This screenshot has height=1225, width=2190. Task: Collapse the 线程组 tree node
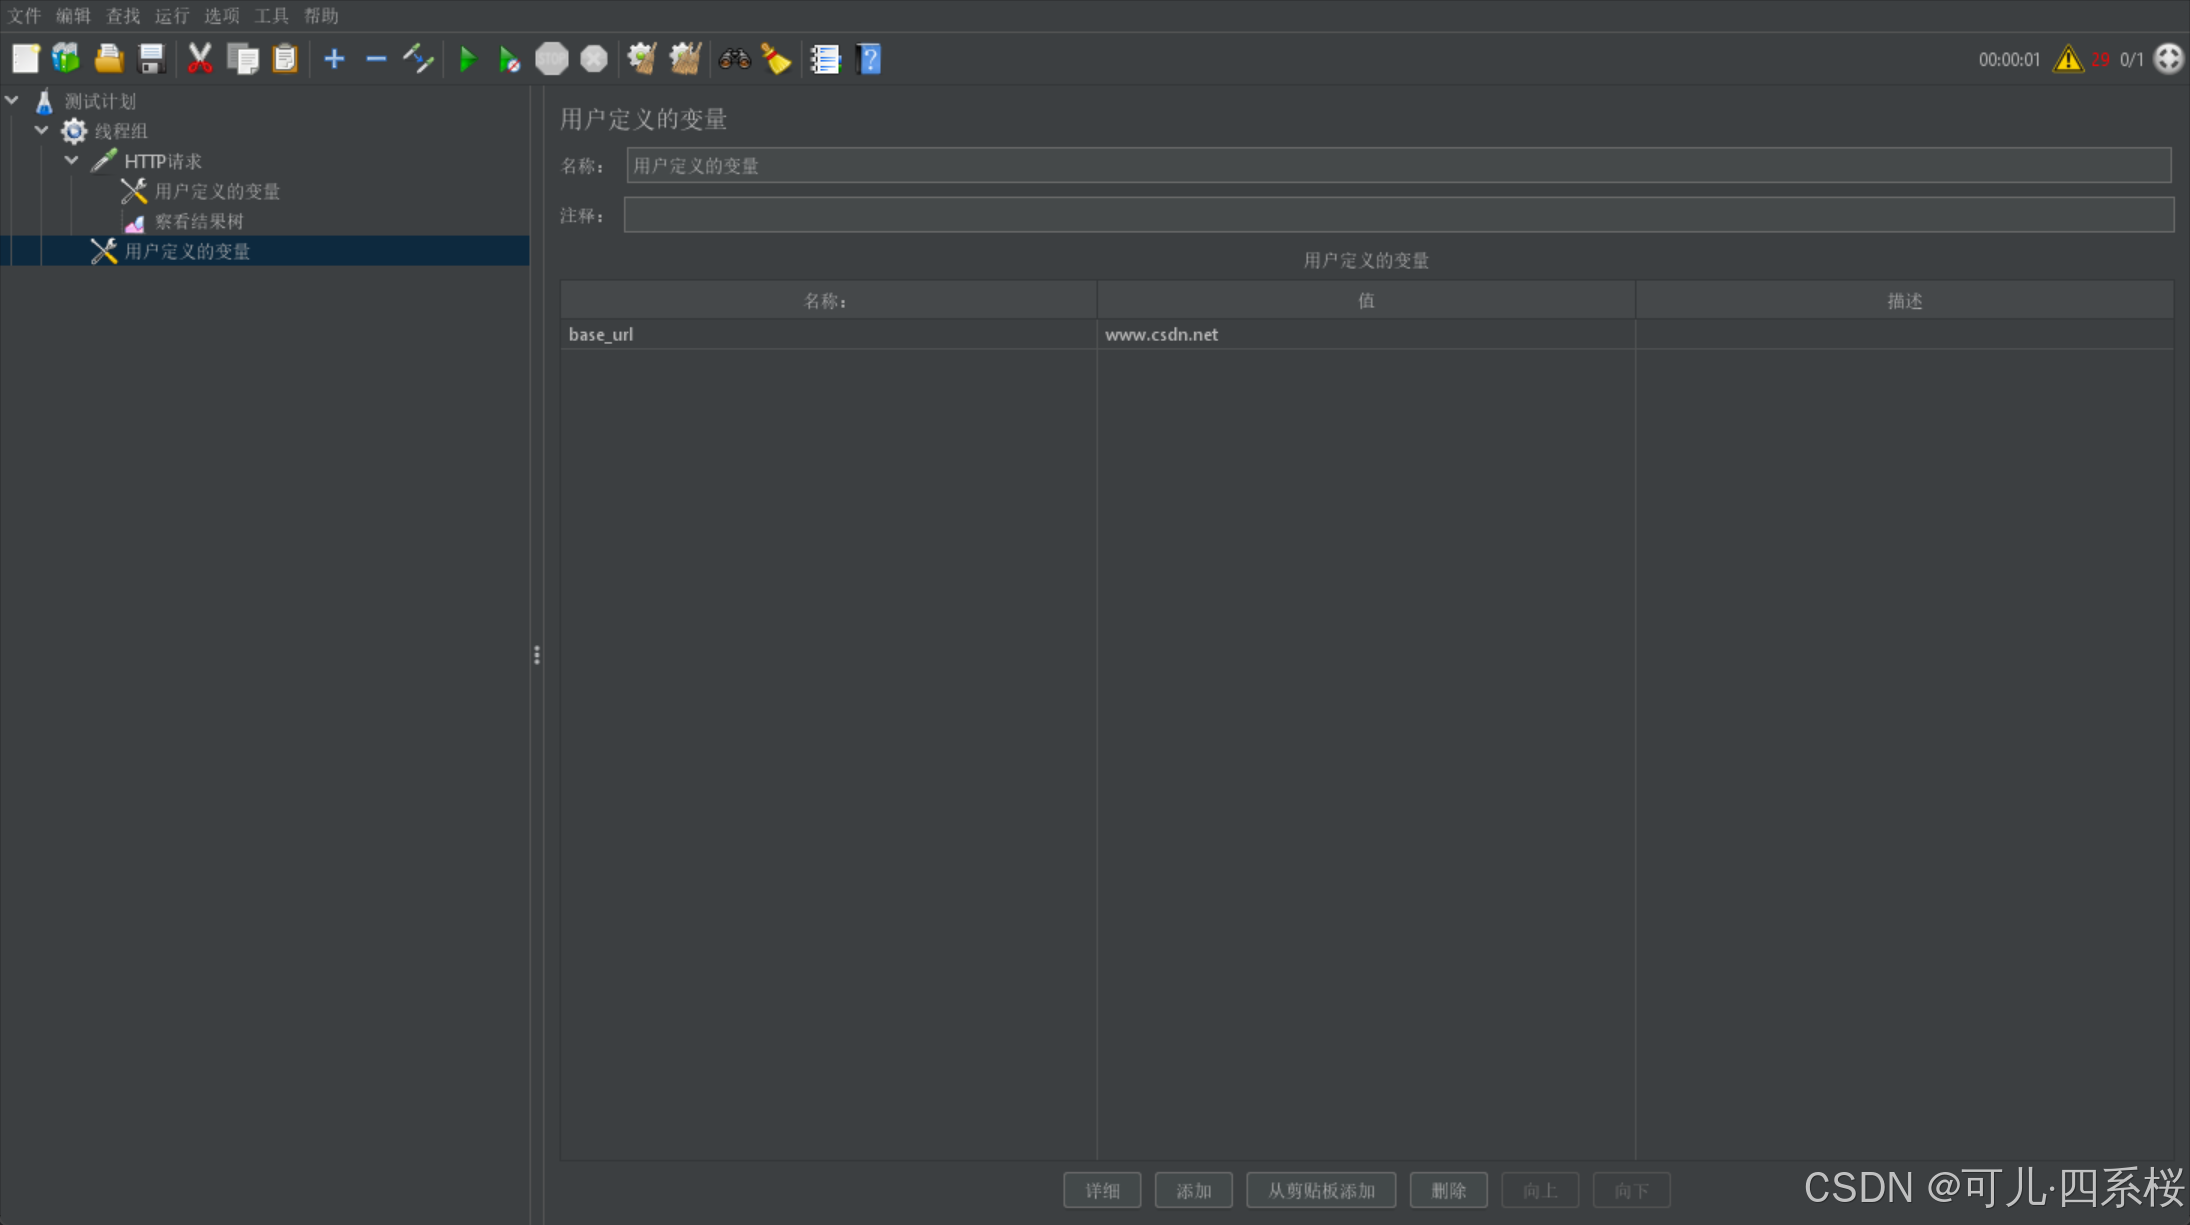42,130
